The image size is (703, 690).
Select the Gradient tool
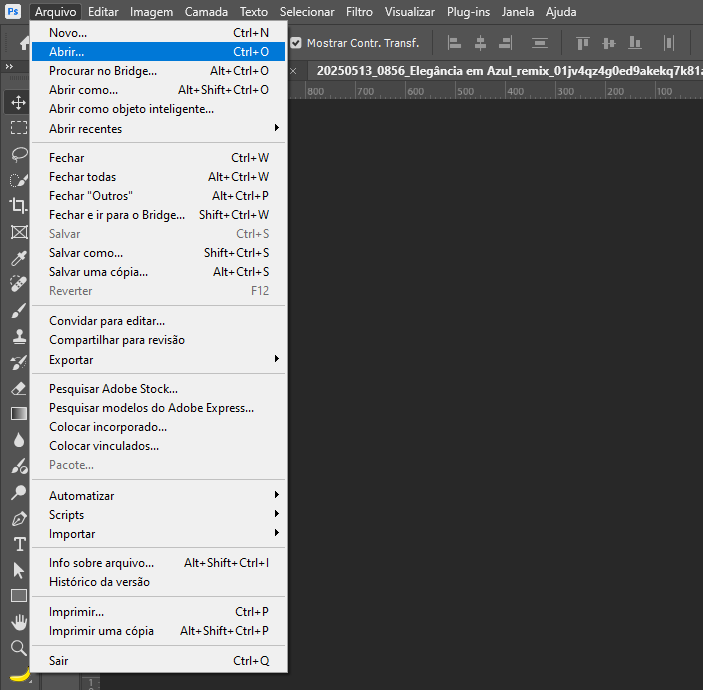tap(18, 414)
